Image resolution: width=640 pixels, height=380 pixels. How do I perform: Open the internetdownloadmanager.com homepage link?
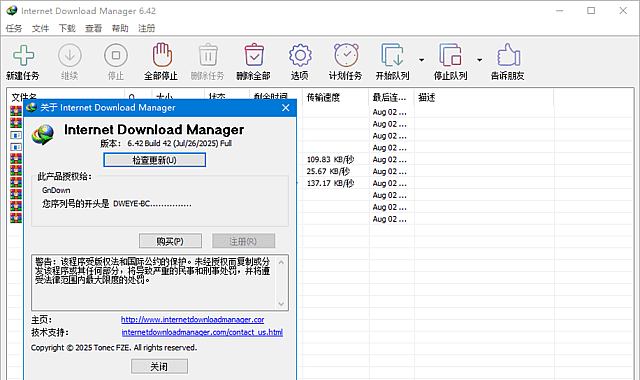pos(192,320)
